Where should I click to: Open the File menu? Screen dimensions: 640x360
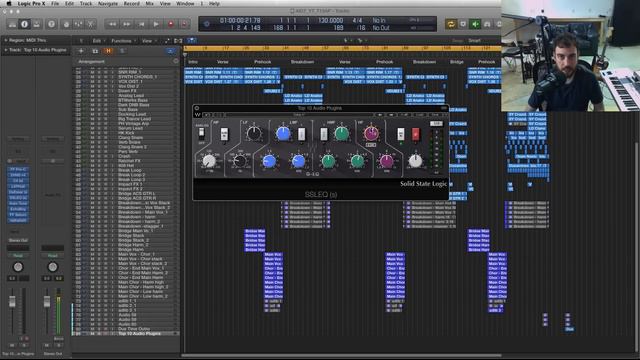(x=55, y=3)
